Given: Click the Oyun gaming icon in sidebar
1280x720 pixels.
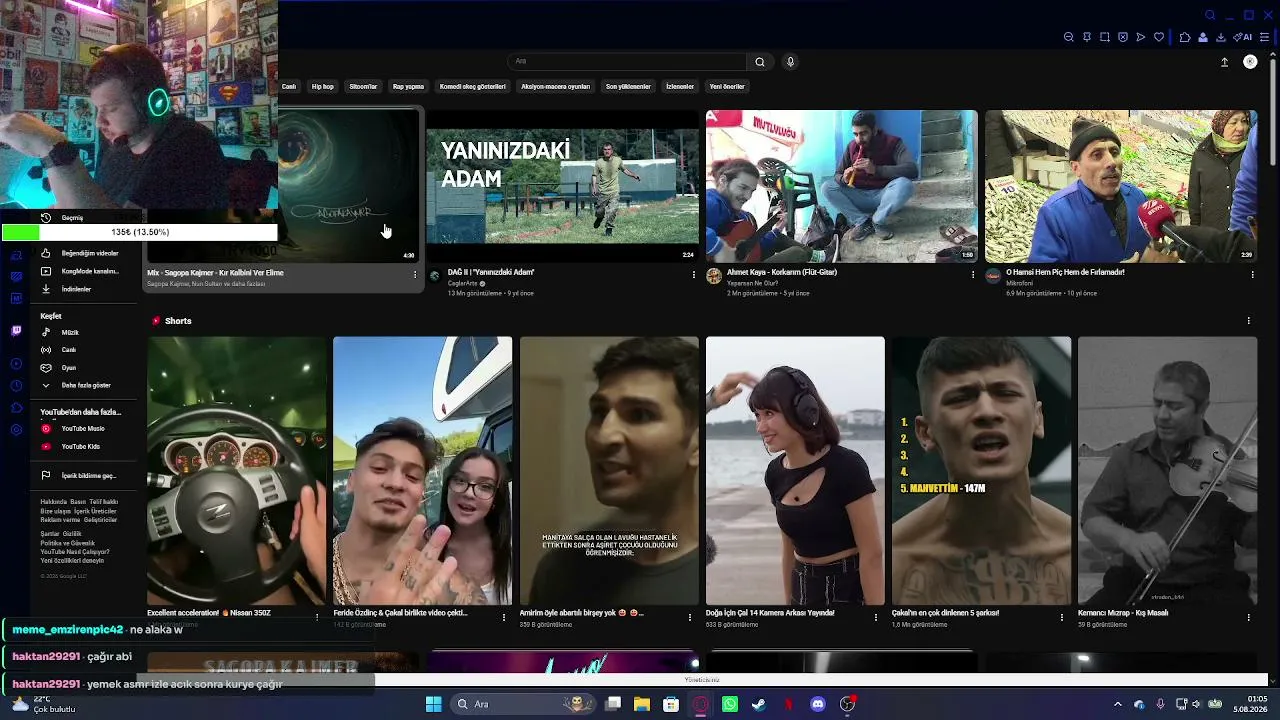Looking at the screenshot, I should coord(45,368).
